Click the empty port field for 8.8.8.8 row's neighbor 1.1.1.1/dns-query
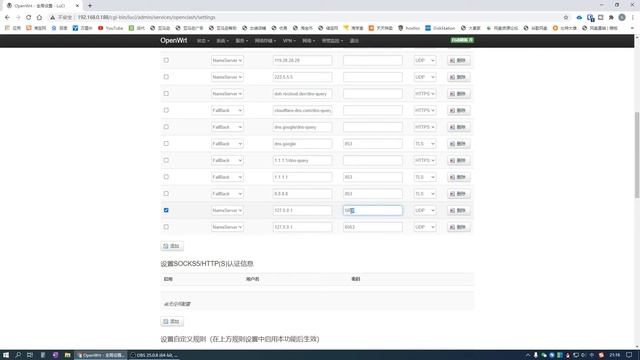 tap(373, 160)
